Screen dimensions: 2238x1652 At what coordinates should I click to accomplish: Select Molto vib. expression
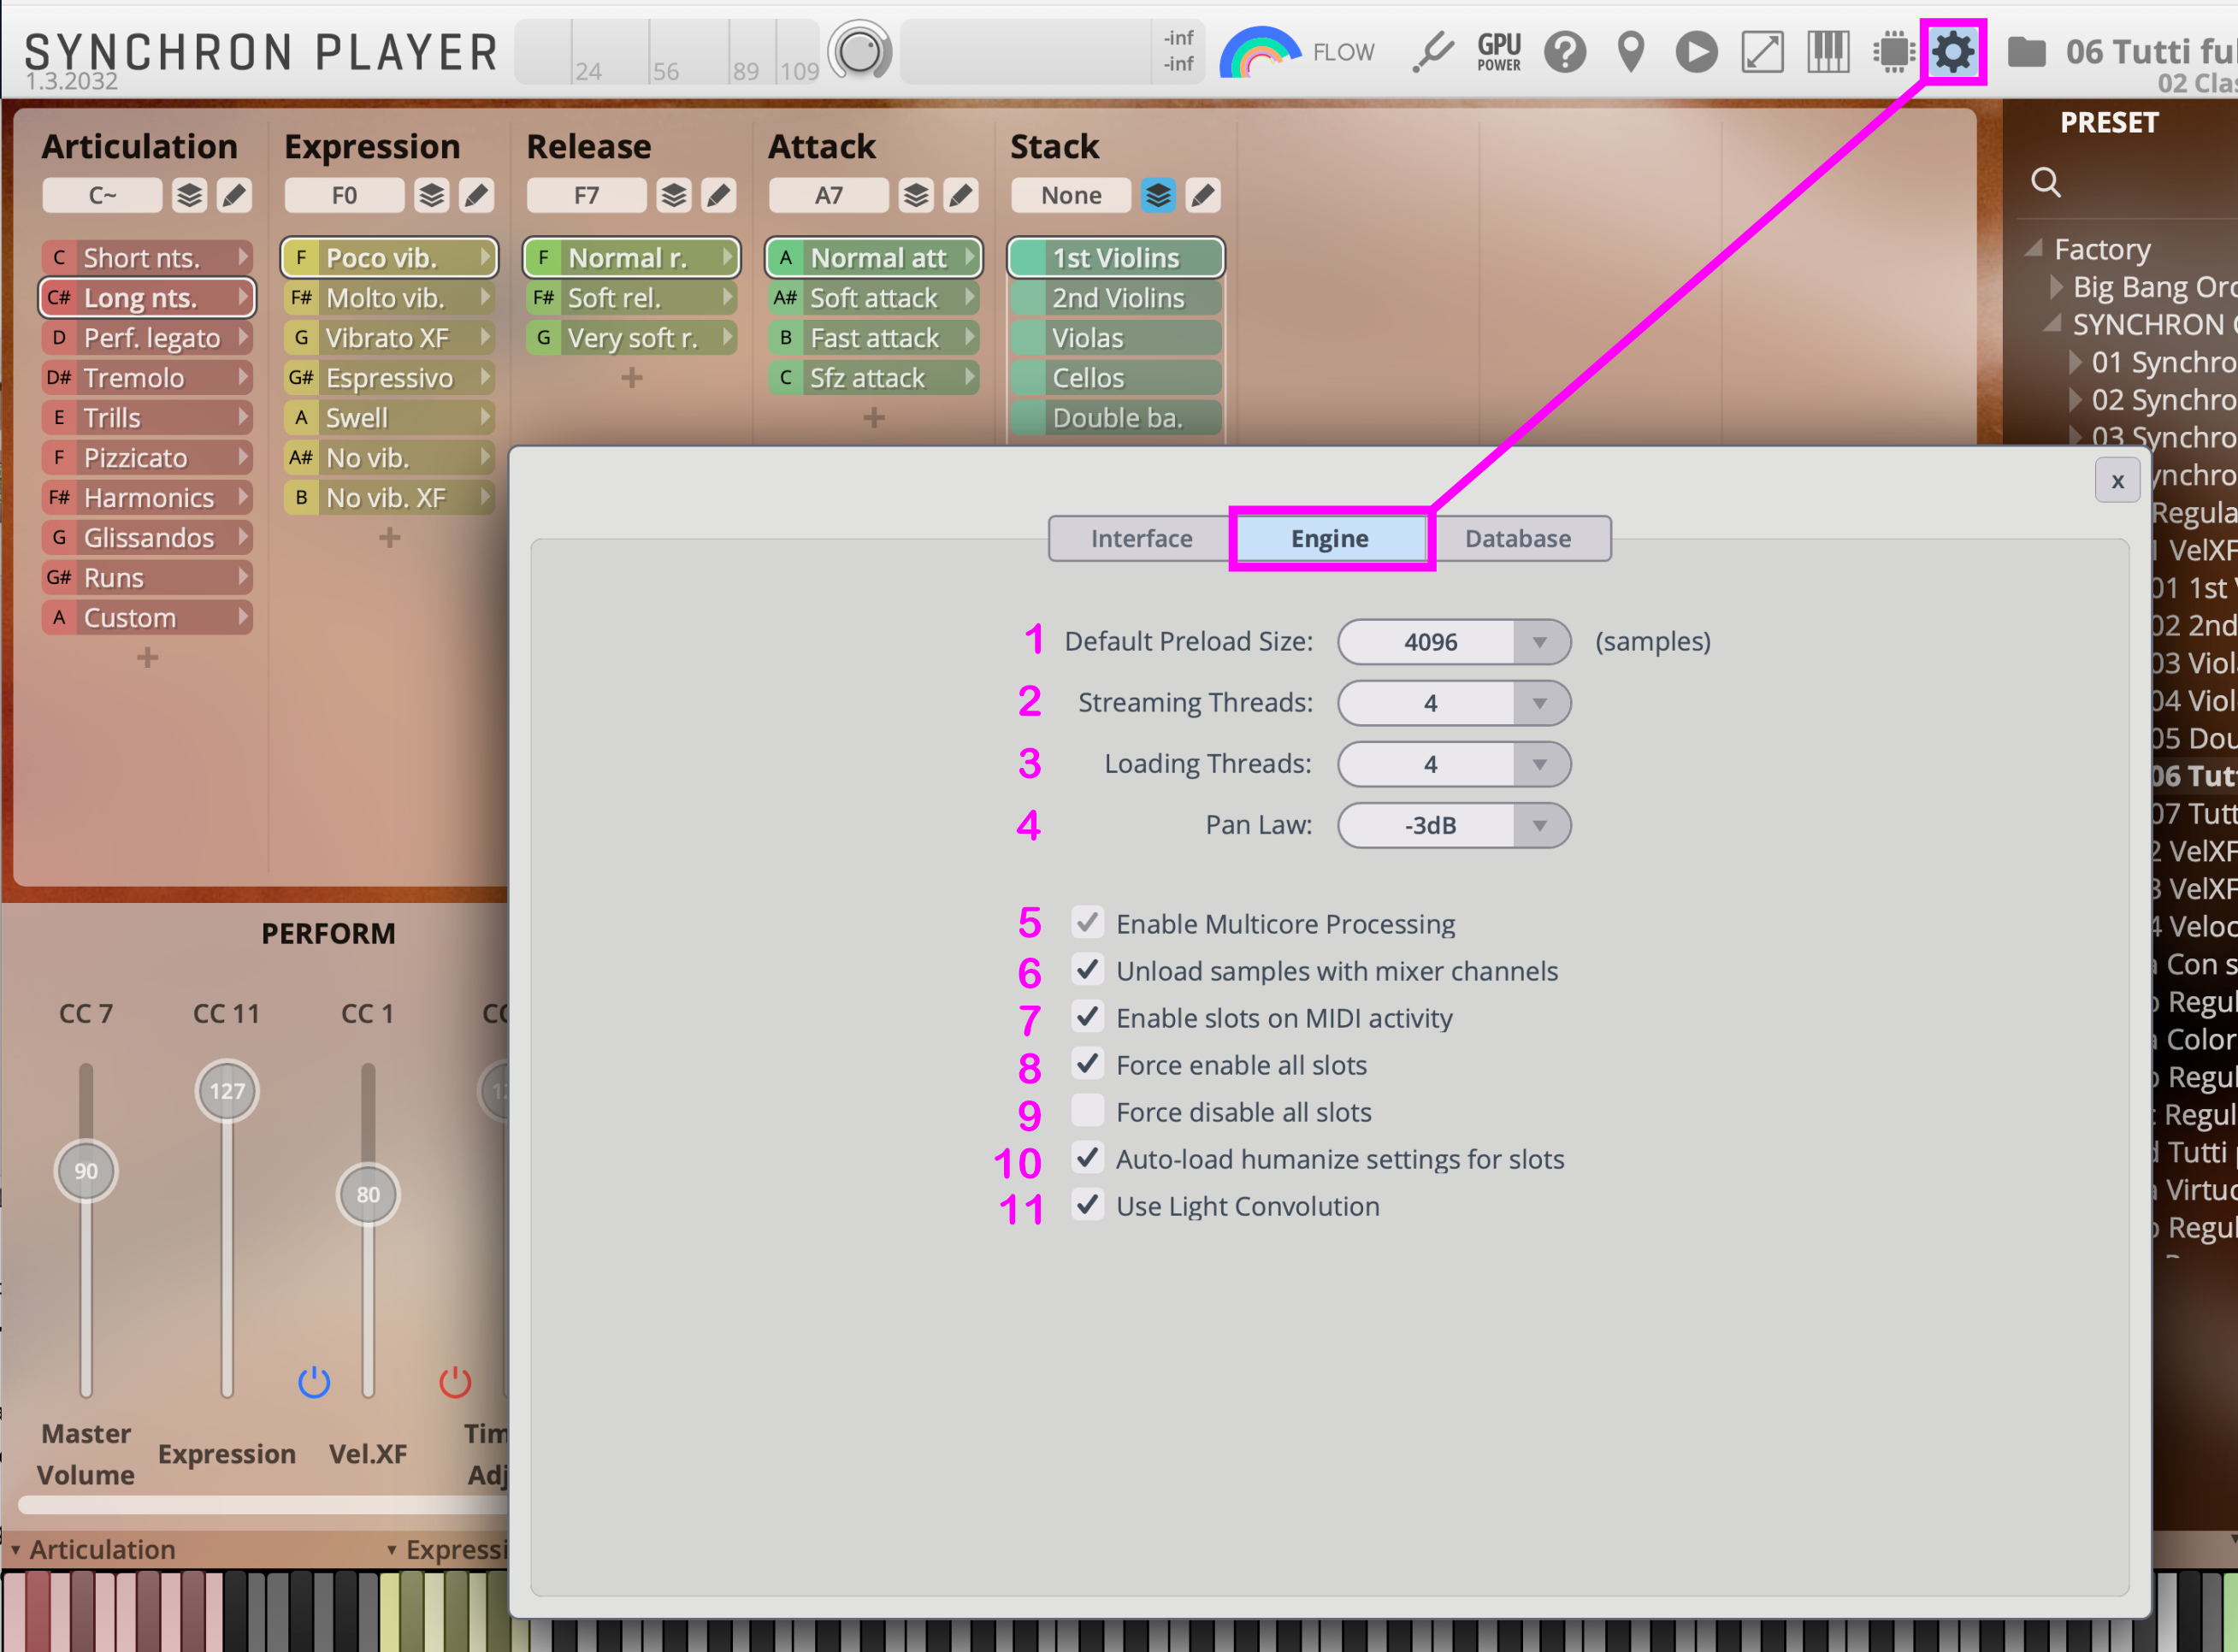[389, 298]
